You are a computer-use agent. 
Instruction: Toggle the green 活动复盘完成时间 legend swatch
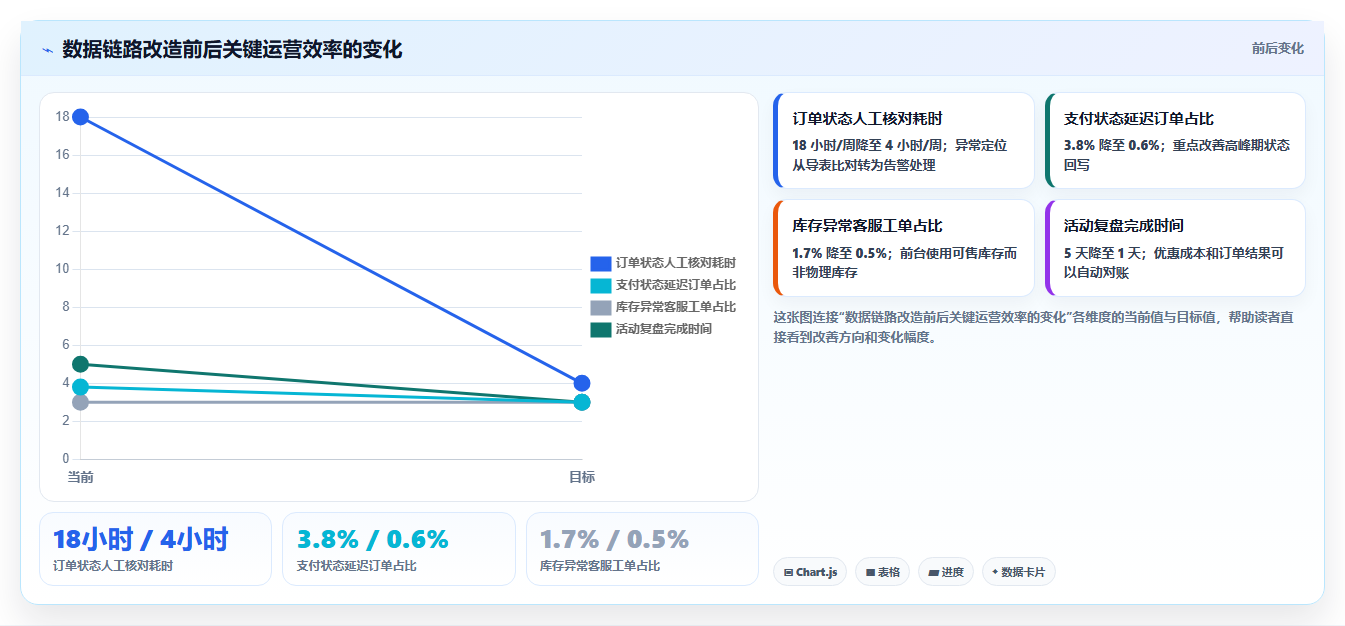click(600, 329)
